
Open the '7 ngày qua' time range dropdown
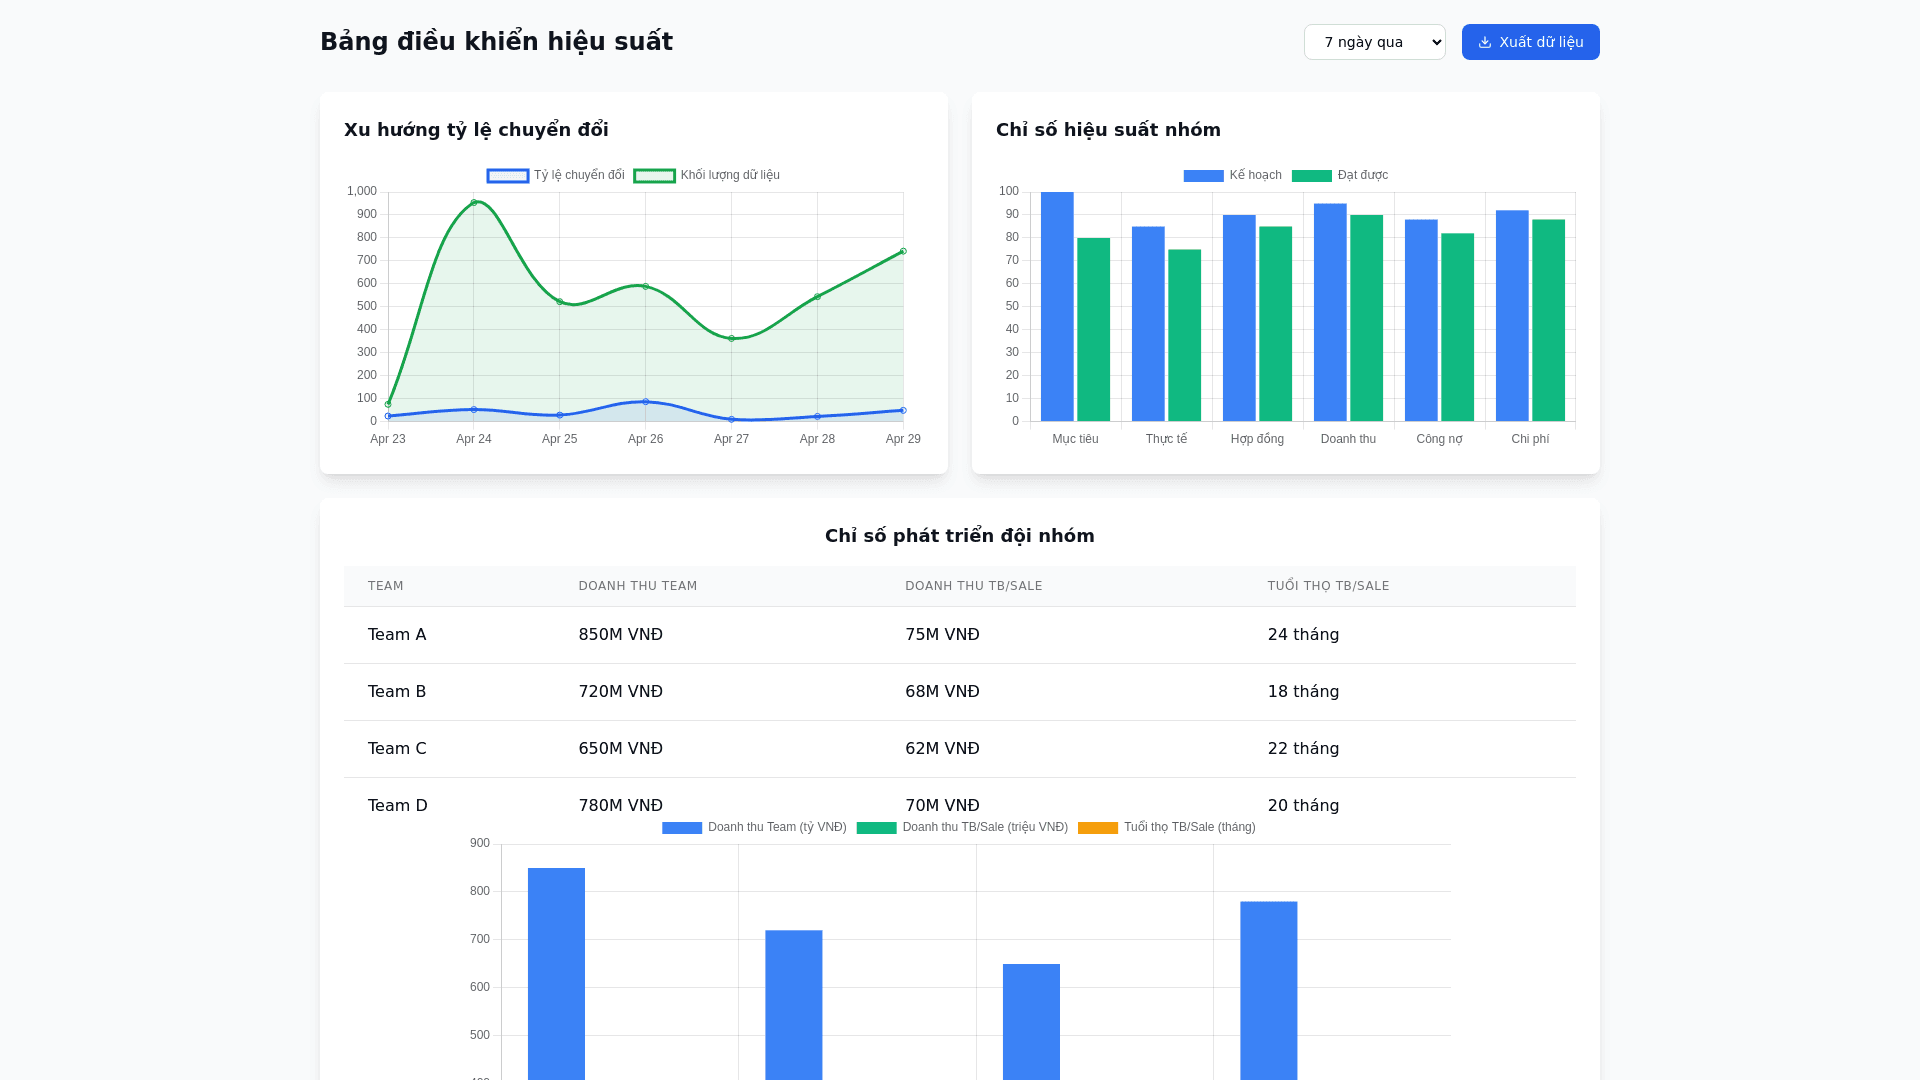tap(1374, 42)
